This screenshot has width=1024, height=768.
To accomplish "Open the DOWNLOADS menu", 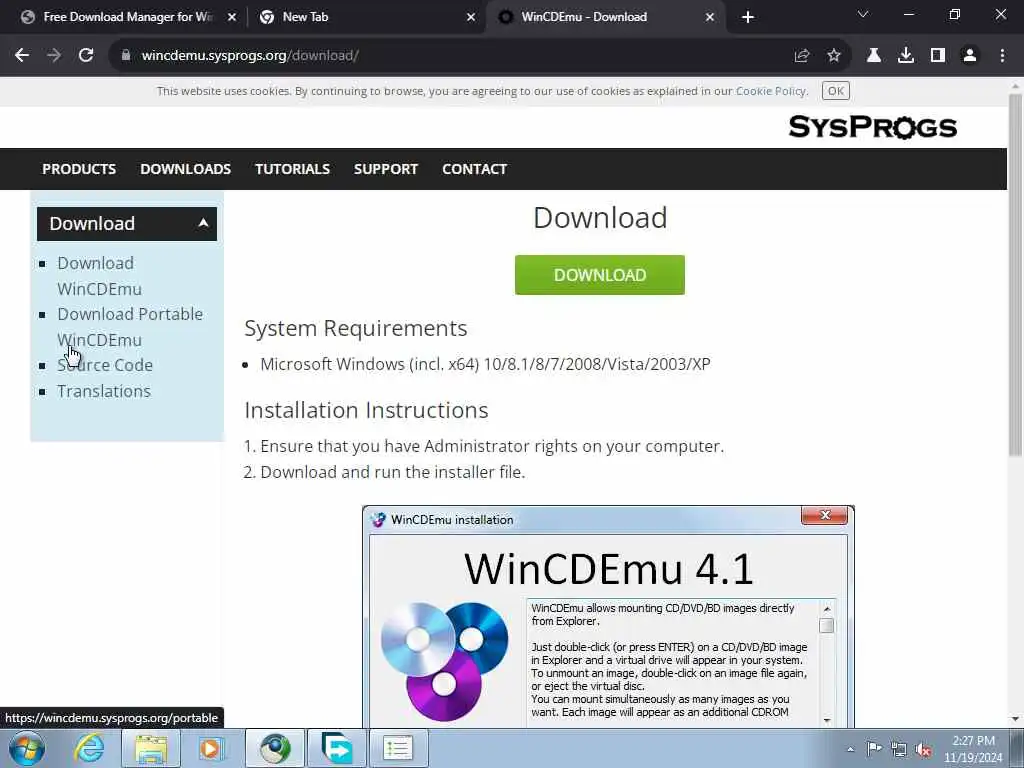I will coord(185,169).
